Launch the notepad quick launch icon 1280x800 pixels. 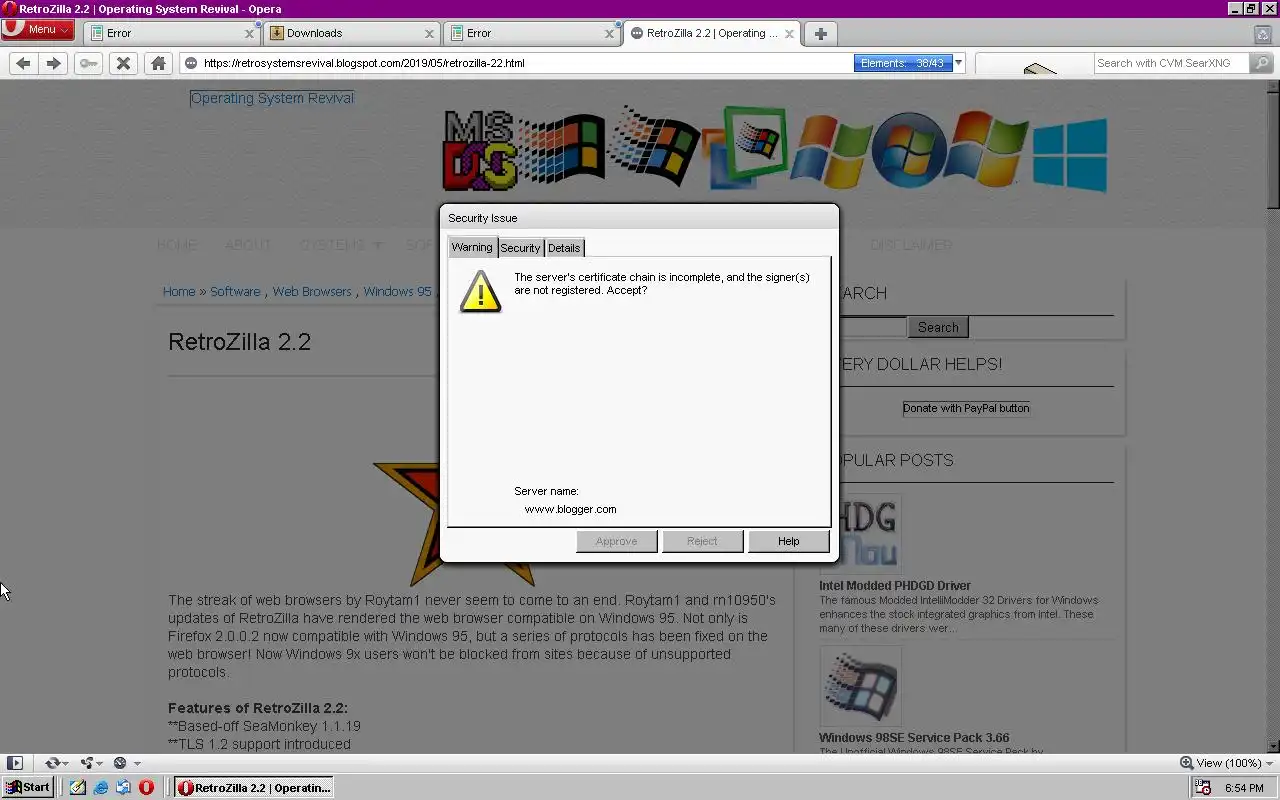78,788
